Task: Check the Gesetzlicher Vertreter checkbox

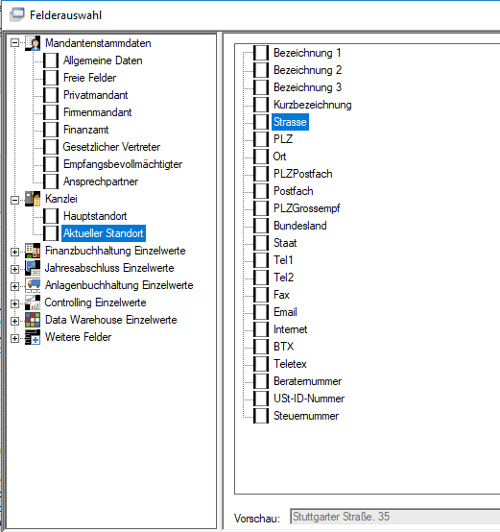Action: (x=51, y=147)
